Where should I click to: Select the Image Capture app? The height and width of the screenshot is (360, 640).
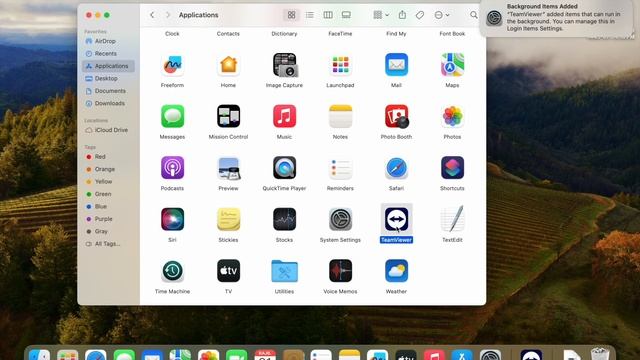[284, 65]
